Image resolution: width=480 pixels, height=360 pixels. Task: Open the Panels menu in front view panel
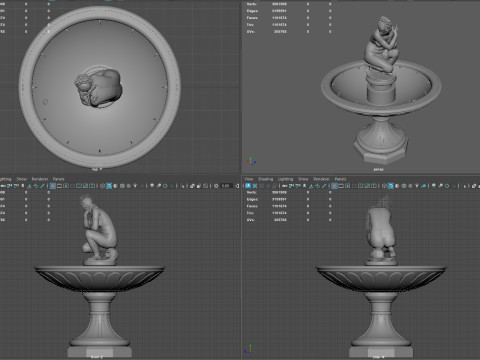58,179
